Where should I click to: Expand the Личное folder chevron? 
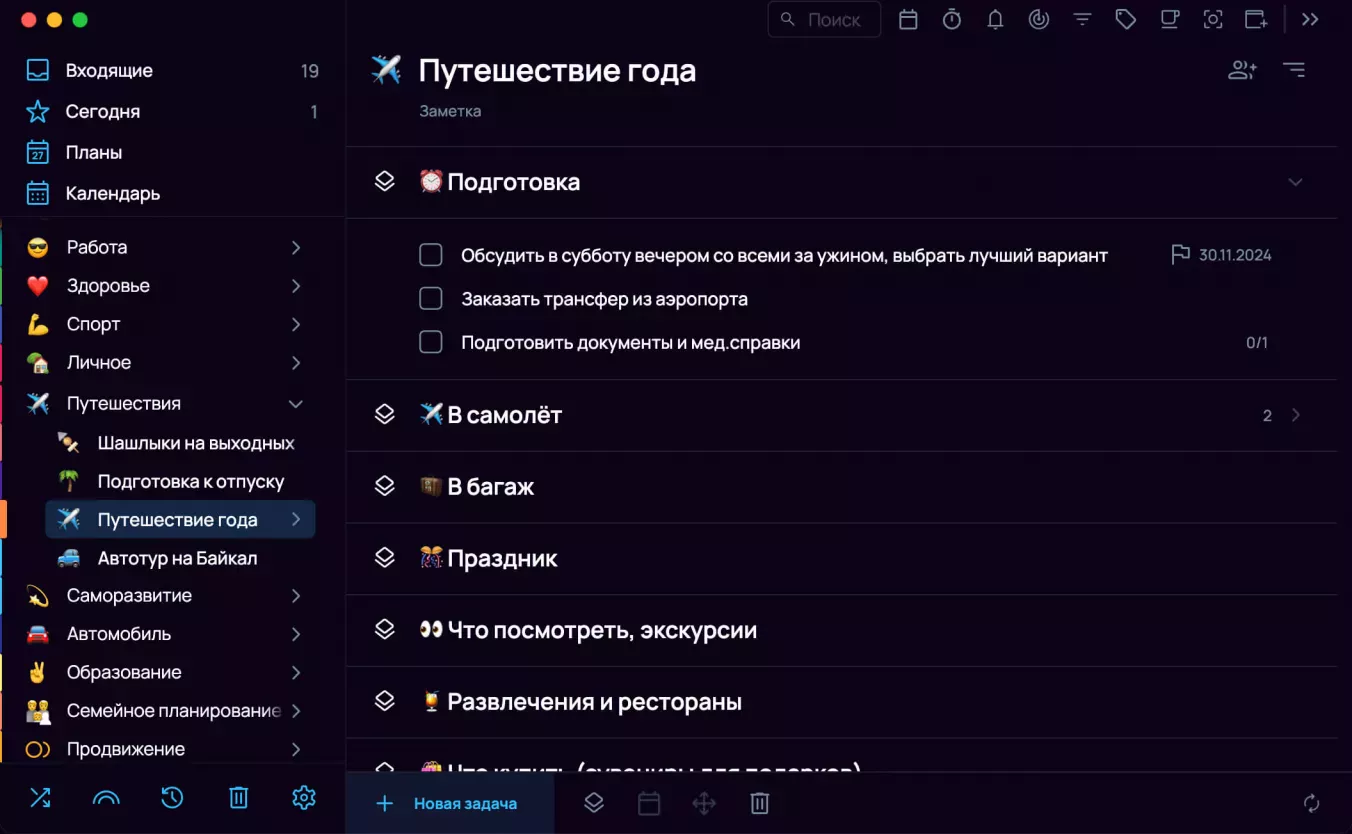pyautogui.click(x=296, y=363)
